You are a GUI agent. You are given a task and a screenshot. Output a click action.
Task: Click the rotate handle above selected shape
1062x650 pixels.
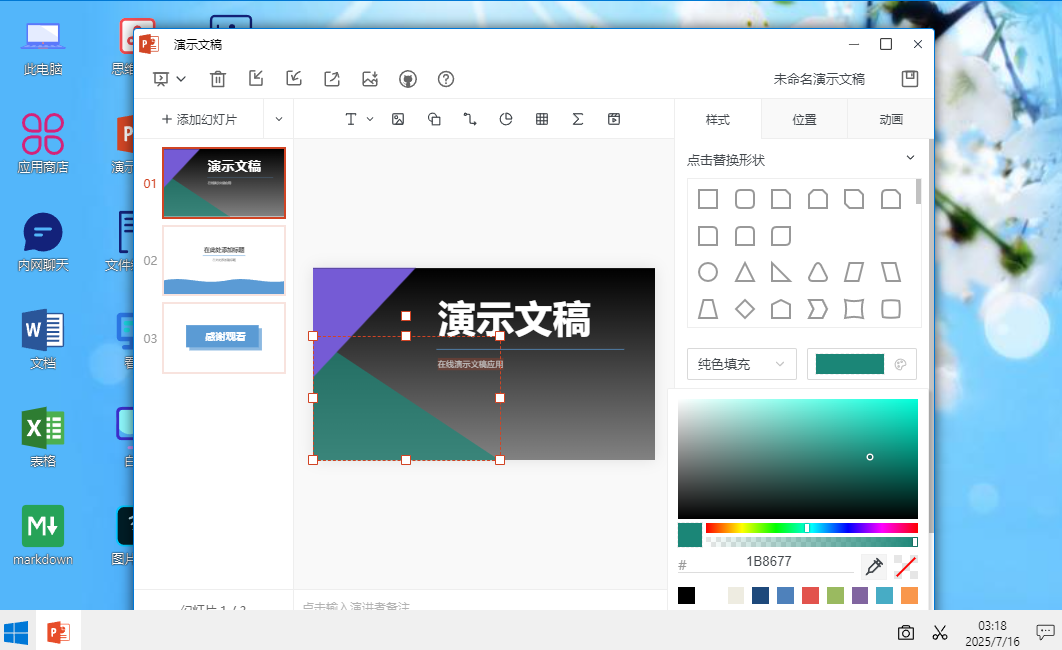click(406, 316)
